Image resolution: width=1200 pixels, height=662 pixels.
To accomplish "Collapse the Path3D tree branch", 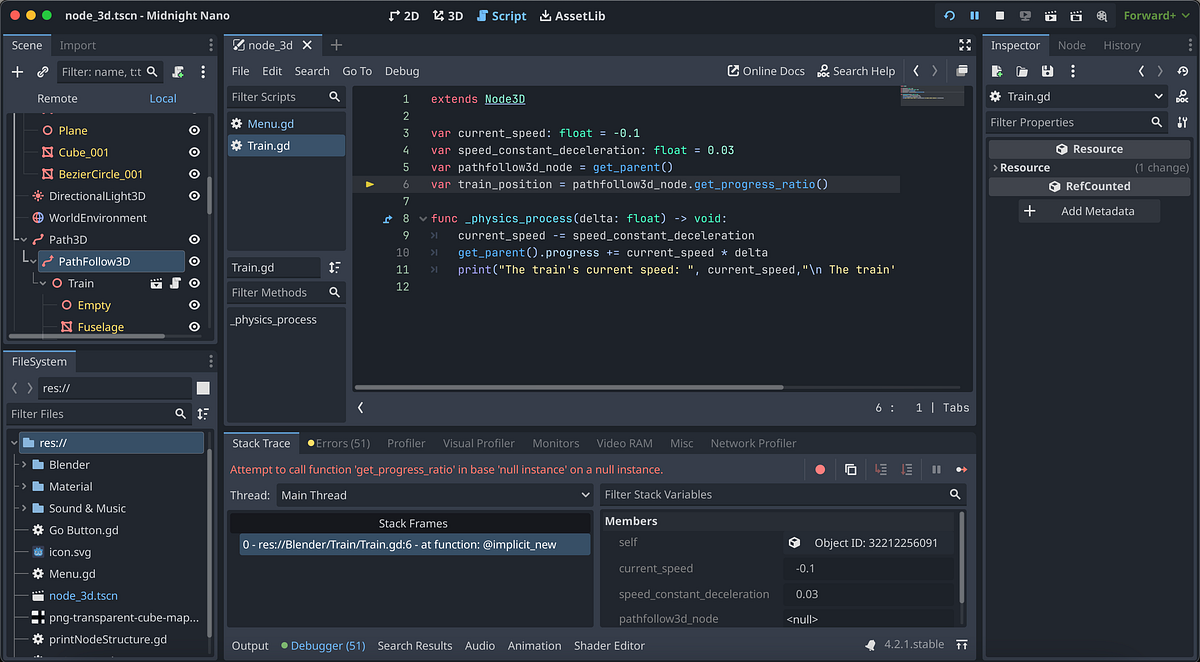I will [x=26, y=239].
